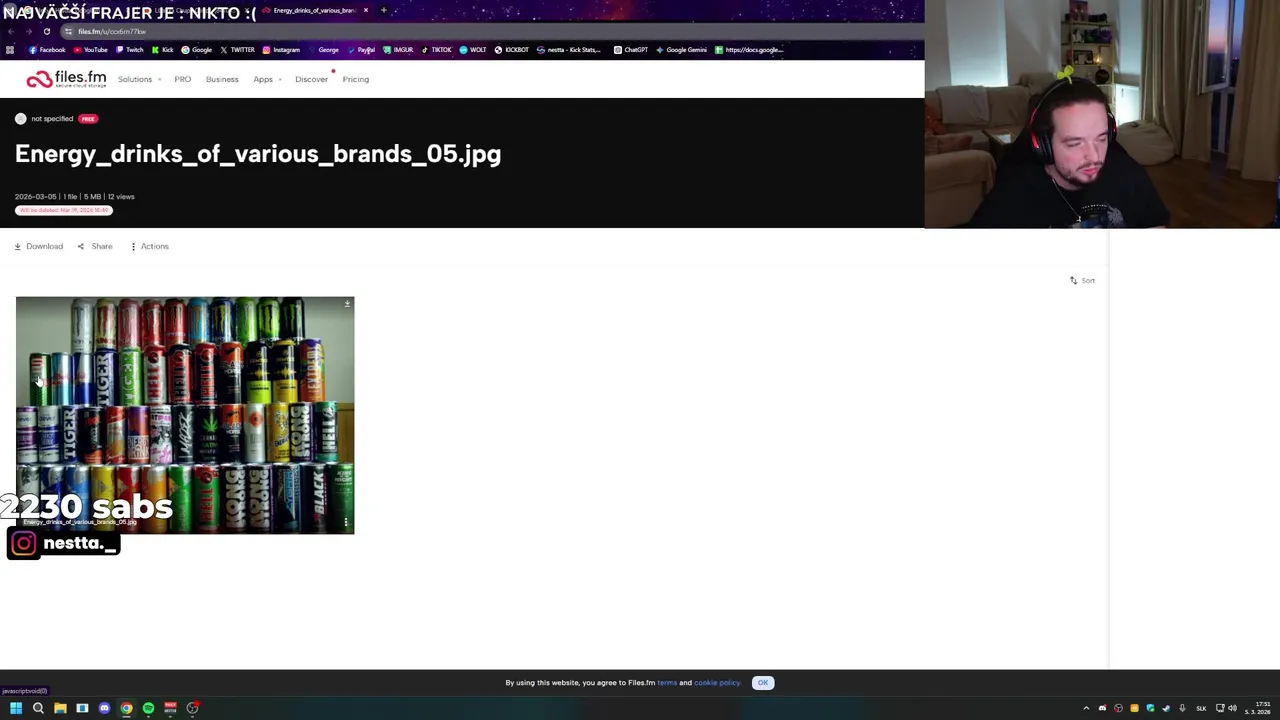Open Windows taskbar search

tap(38, 708)
